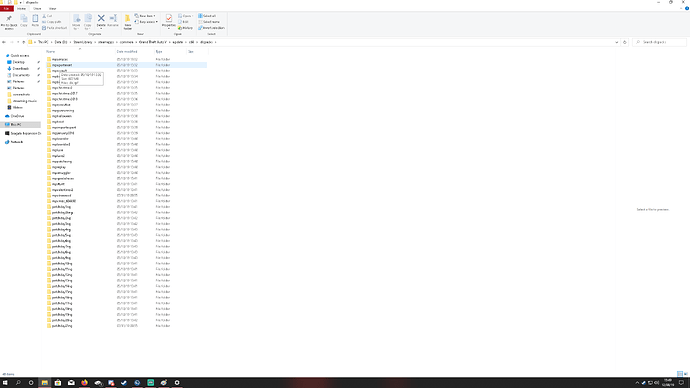Open the Windows notification center
Viewport: 690px width, 388px height.
681,383
